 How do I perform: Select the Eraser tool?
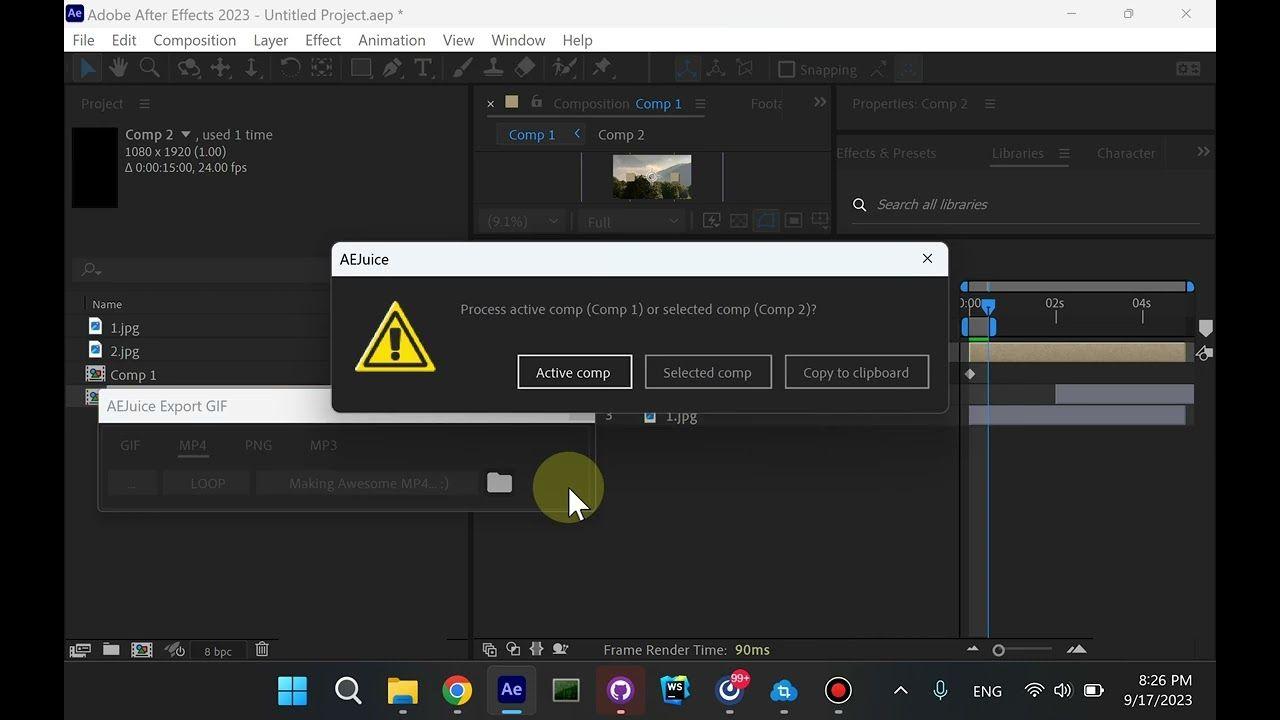coord(525,68)
